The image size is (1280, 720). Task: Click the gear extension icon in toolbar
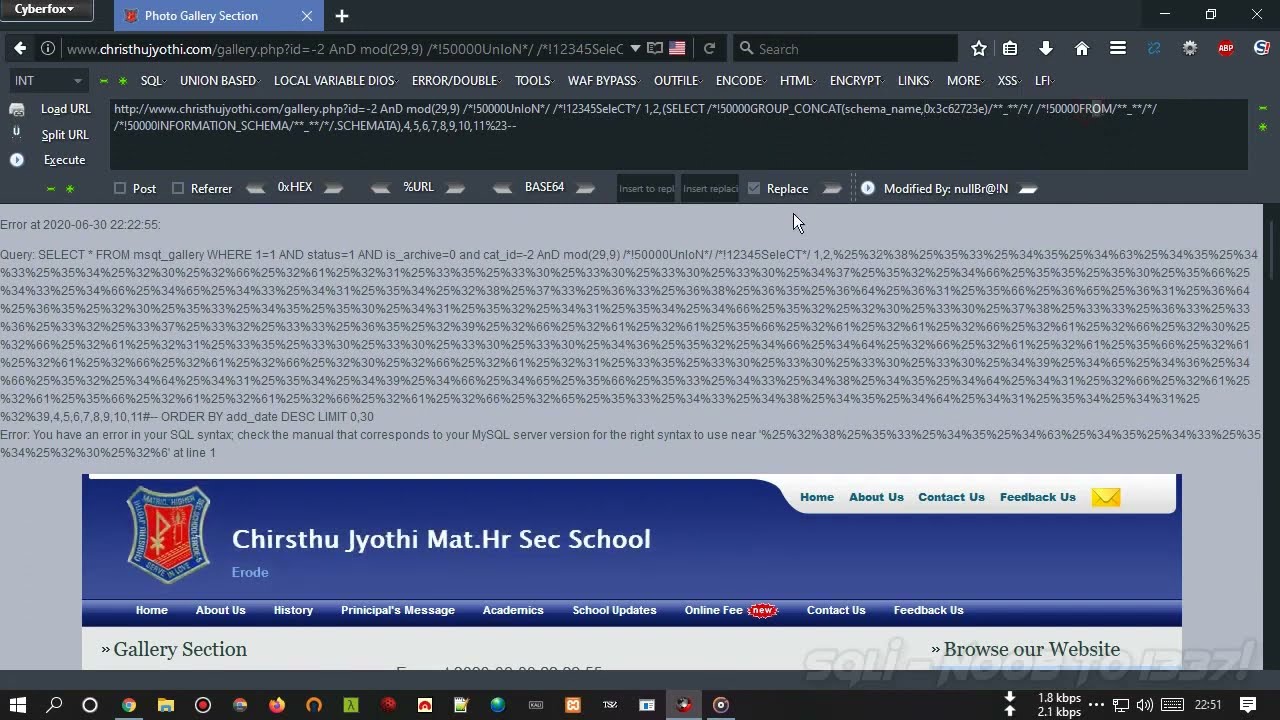coord(1190,48)
